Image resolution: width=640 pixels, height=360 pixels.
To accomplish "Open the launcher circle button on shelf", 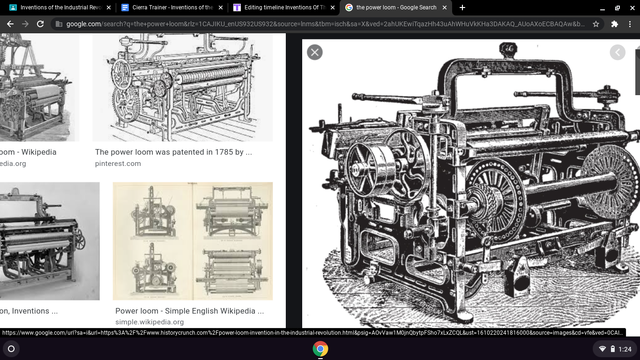I will (x=11, y=349).
